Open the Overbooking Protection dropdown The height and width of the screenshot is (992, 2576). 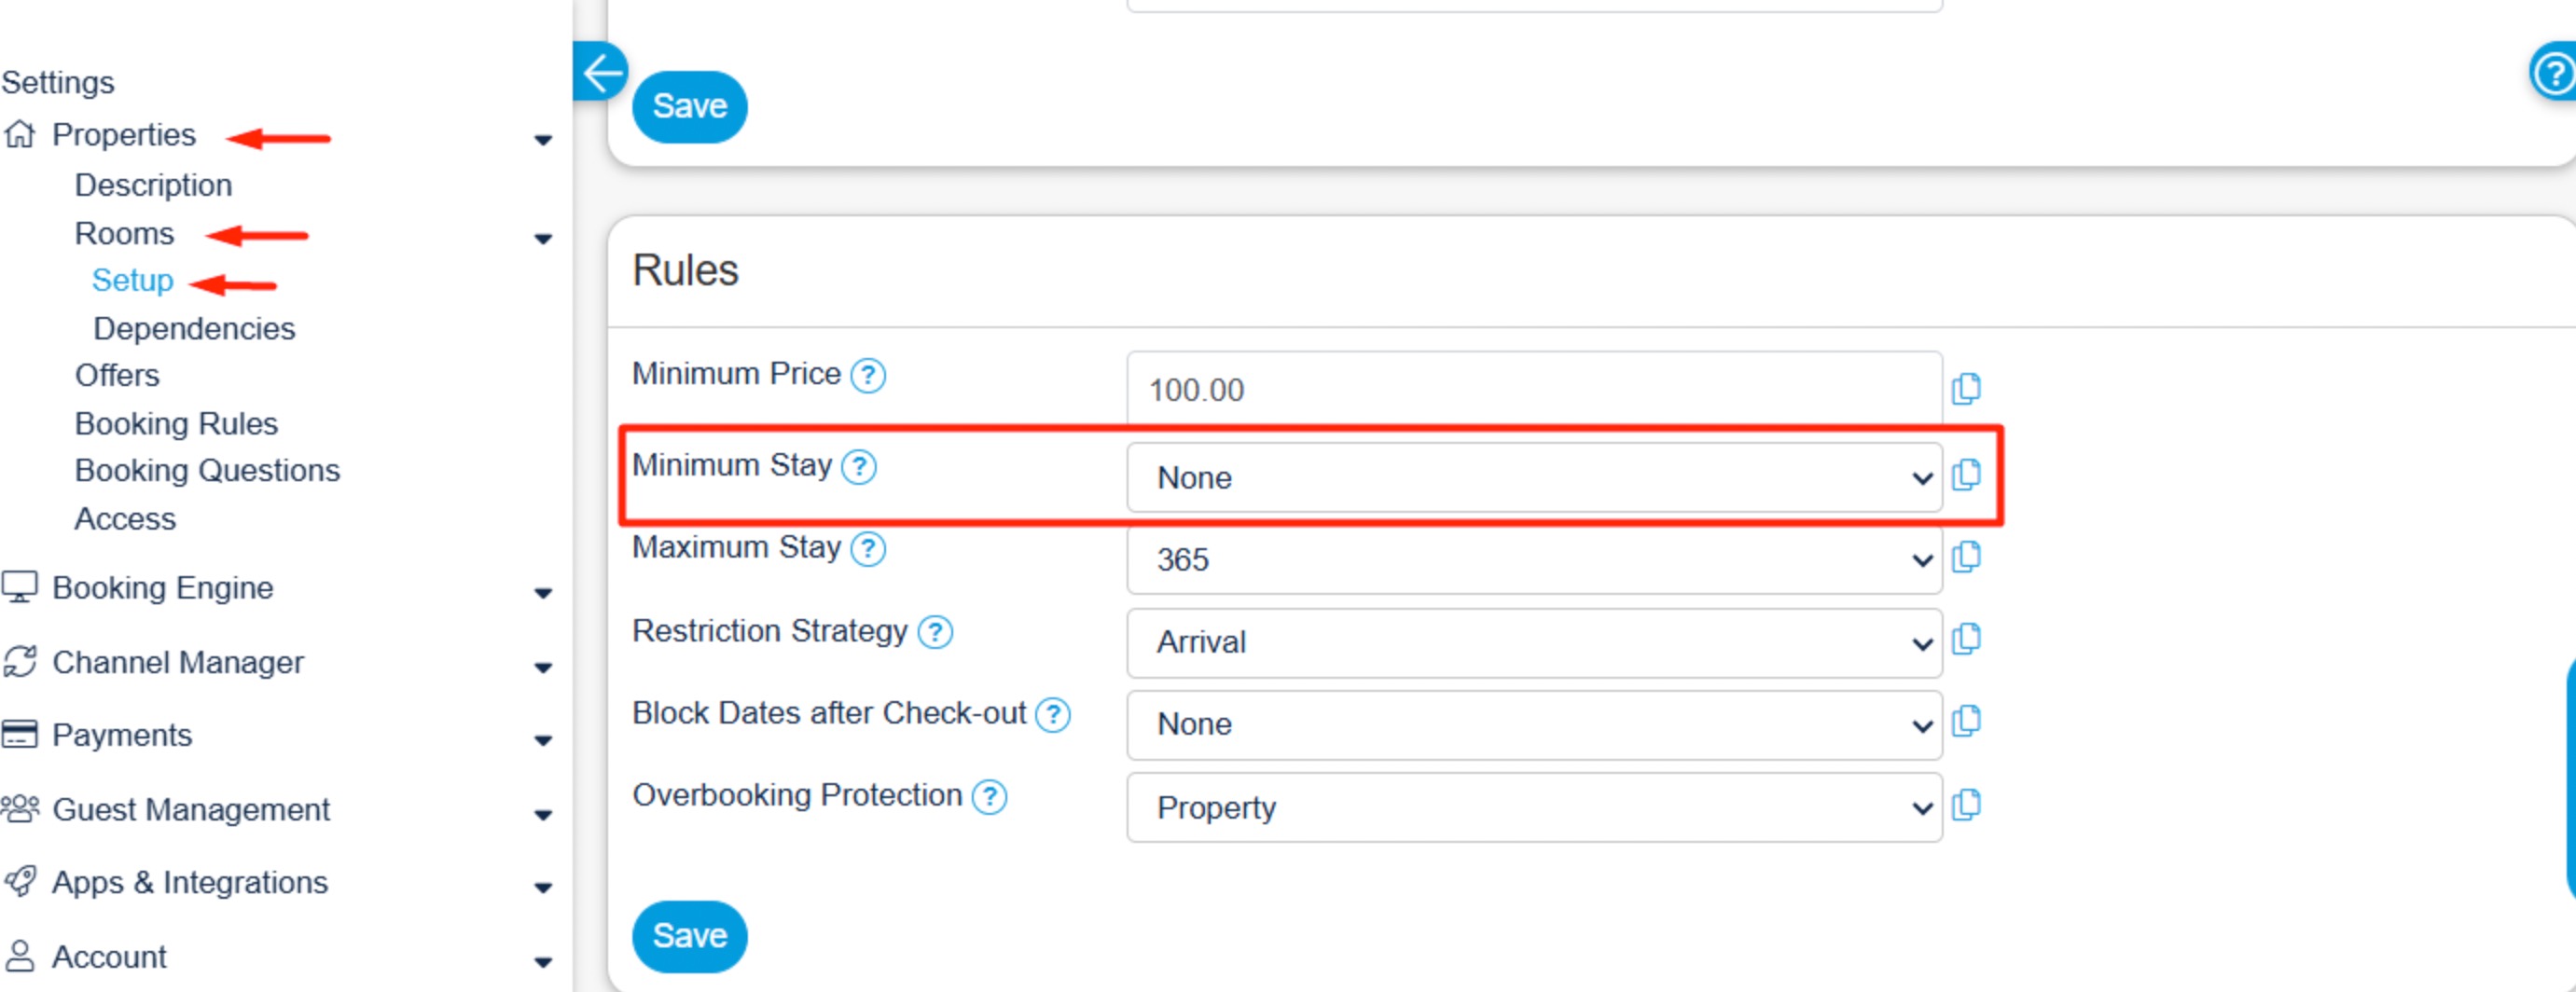1533,807
